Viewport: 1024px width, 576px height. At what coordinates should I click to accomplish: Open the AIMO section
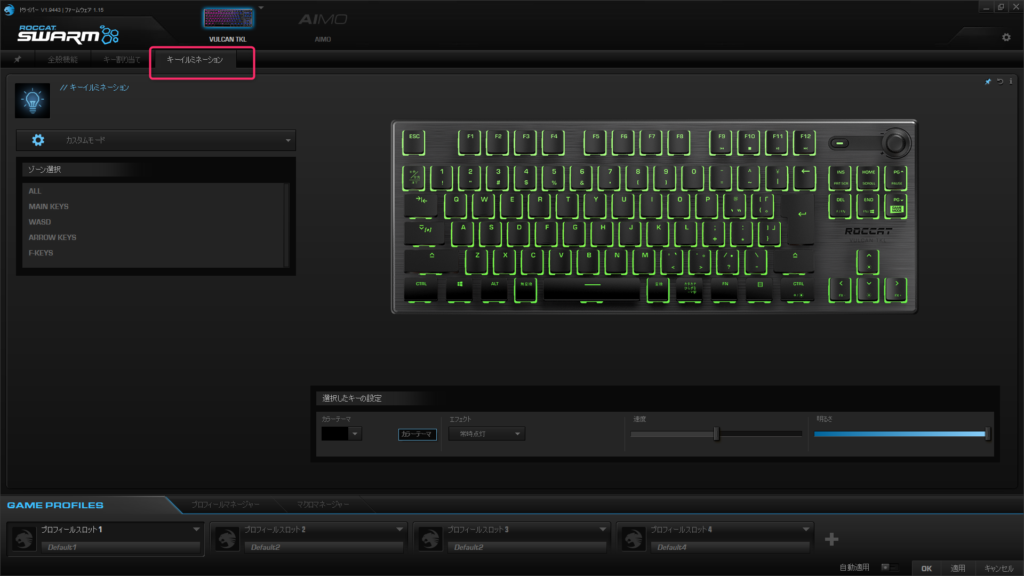click(323, 26)
